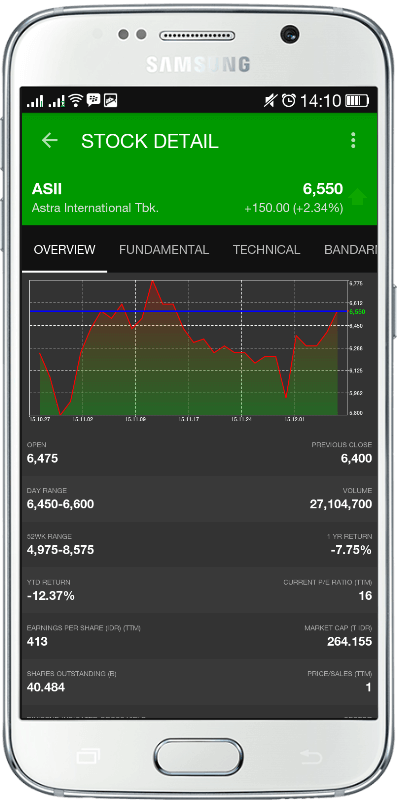Tap the battery indicator icon

(357, 101)
